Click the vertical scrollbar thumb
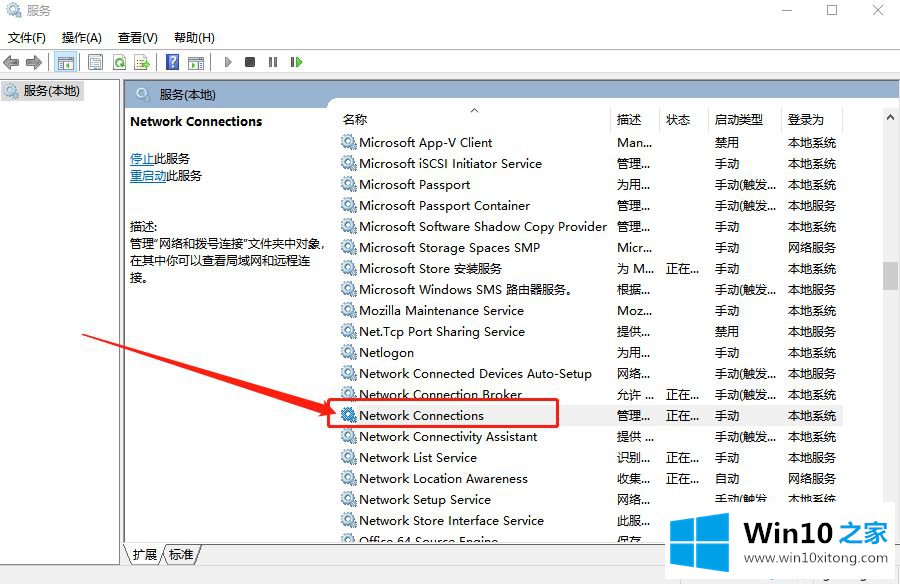The image size is (900, 584). coord(890,276)
